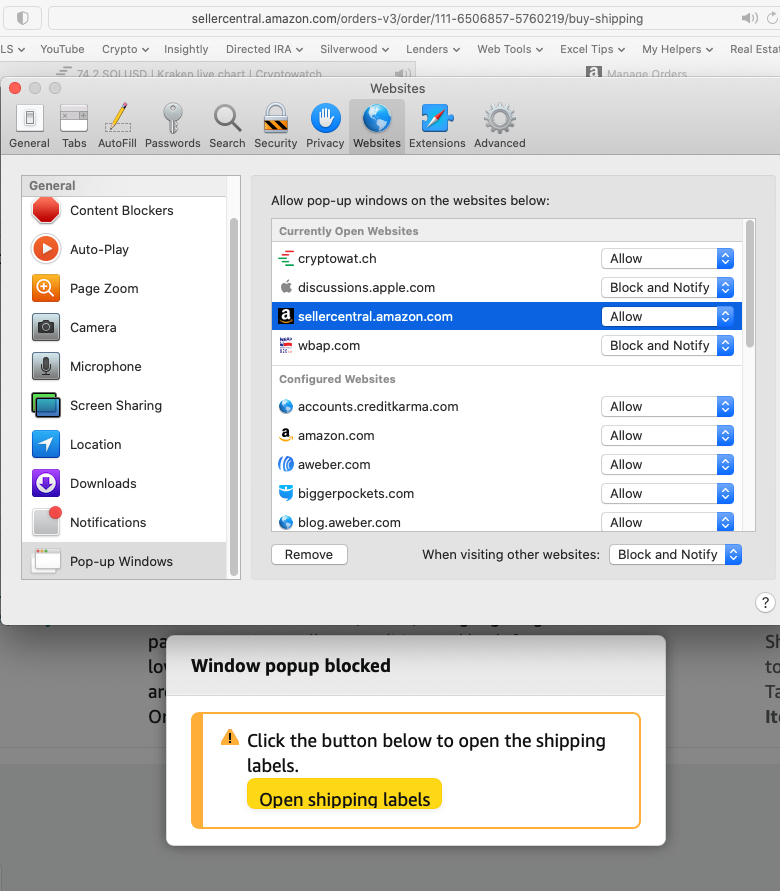Select Auto-Play in the sidebar
Image resolution: width=780 pixels, height=891 pixels.
pyautogui.click(x=124, y=249)
